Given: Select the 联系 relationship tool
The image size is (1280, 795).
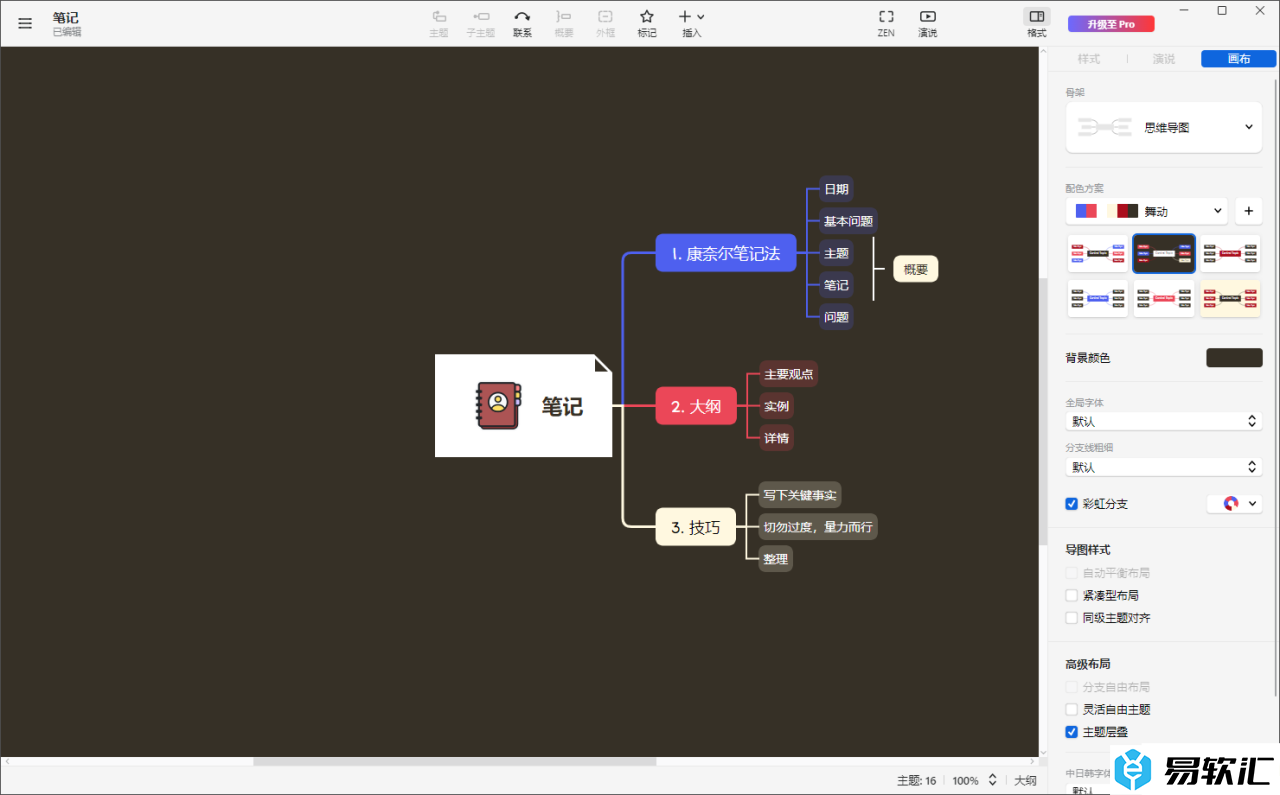Looking at the screenshot, I should pyautogui.click(x=522, y=23).
